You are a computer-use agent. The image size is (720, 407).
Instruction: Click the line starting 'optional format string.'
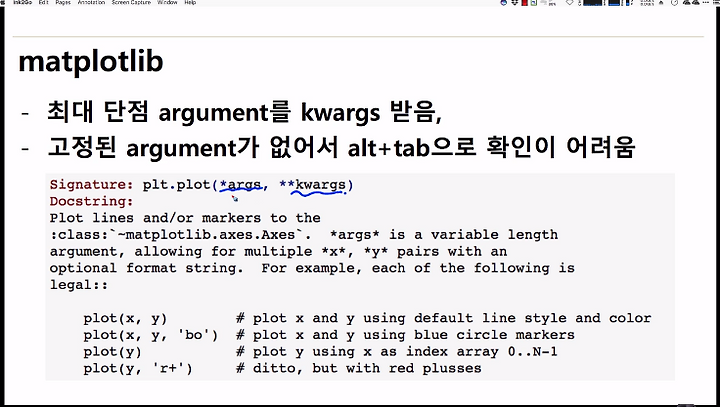coord(312,268)
